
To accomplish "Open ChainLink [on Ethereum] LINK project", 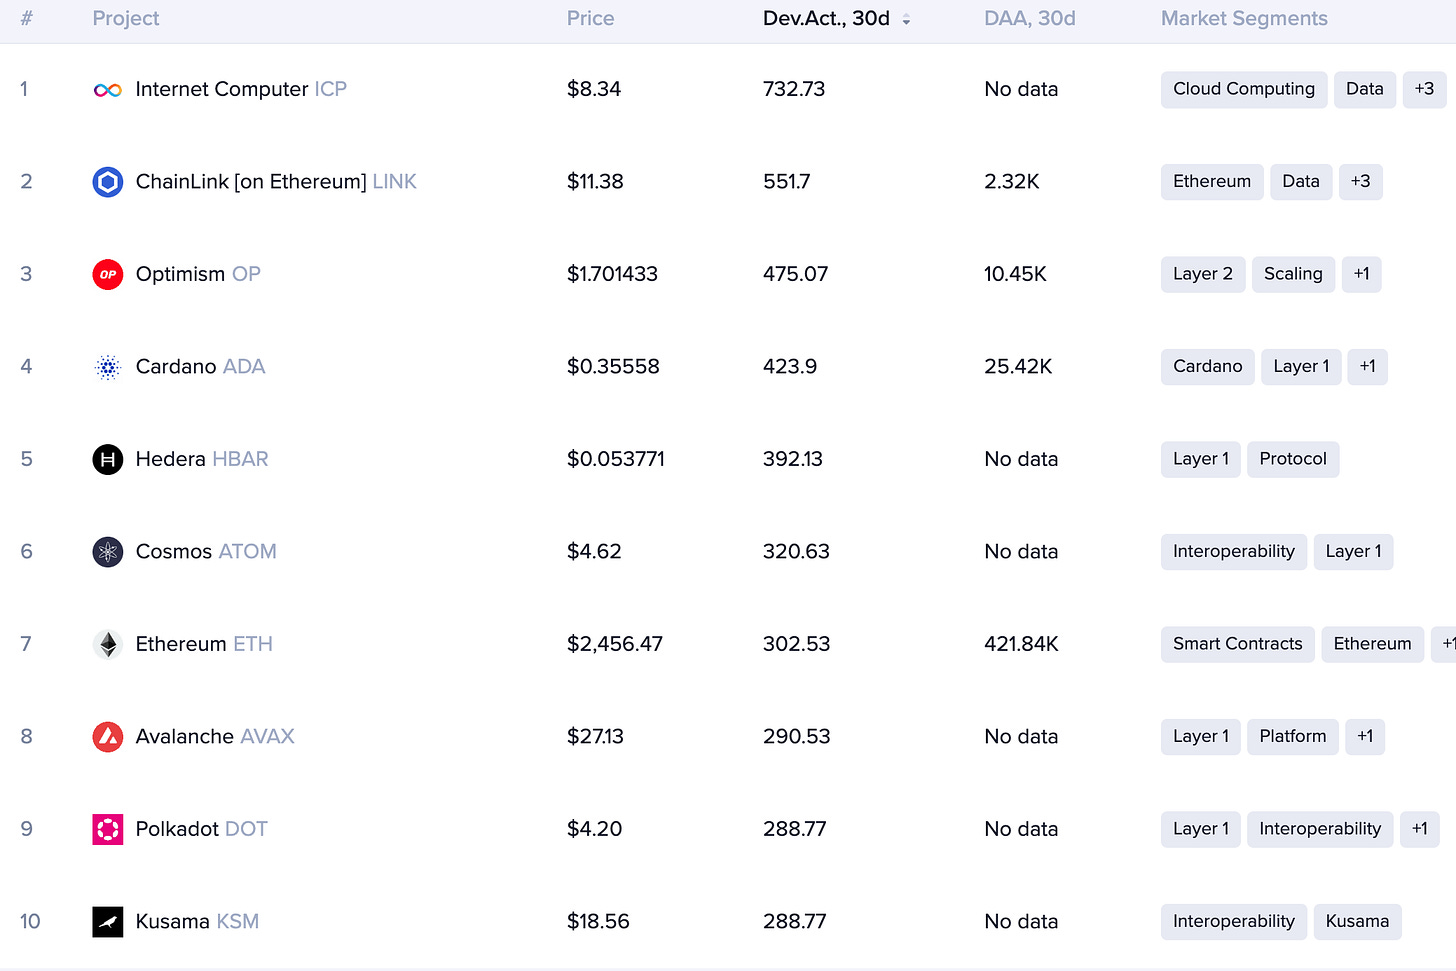I will (x=276, y=182).
